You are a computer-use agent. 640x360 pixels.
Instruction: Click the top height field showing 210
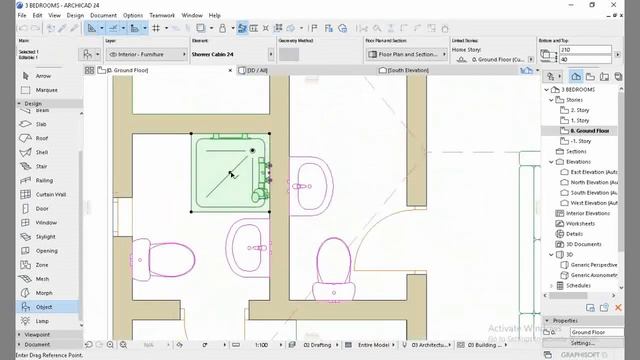[585, 50]
